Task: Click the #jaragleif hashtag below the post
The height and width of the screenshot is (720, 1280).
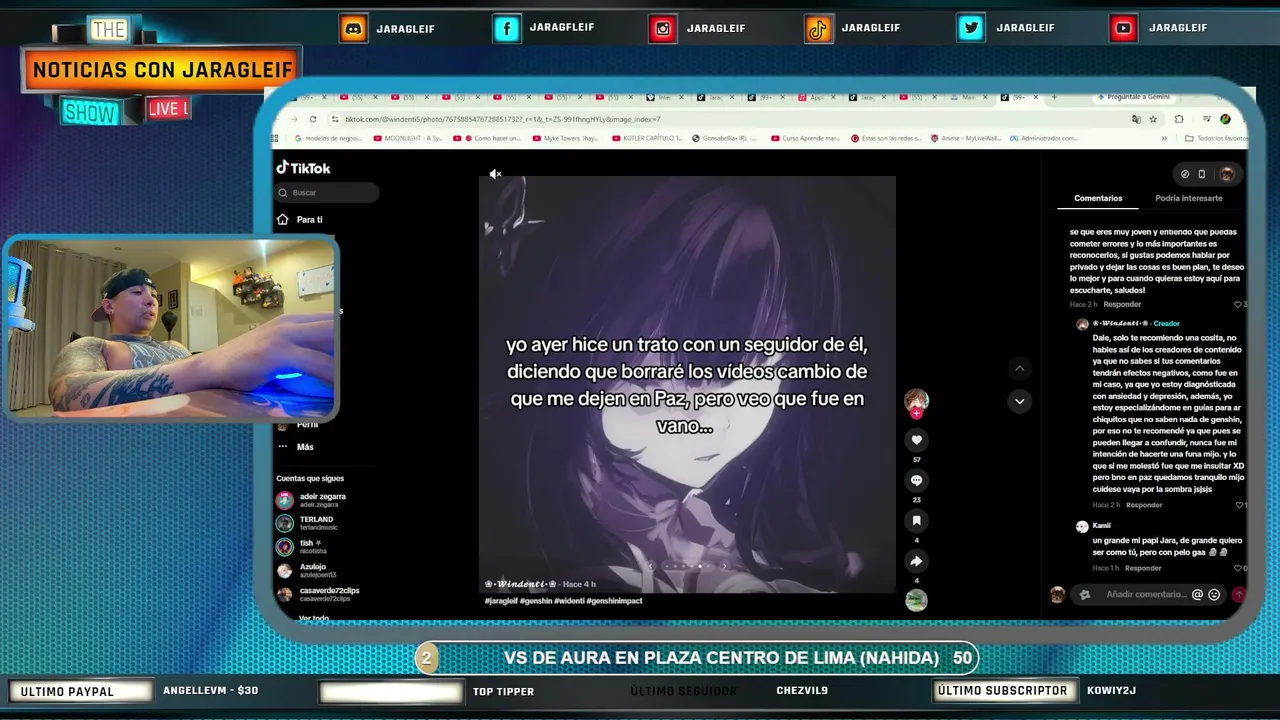Action: click(x=501, y=601)
